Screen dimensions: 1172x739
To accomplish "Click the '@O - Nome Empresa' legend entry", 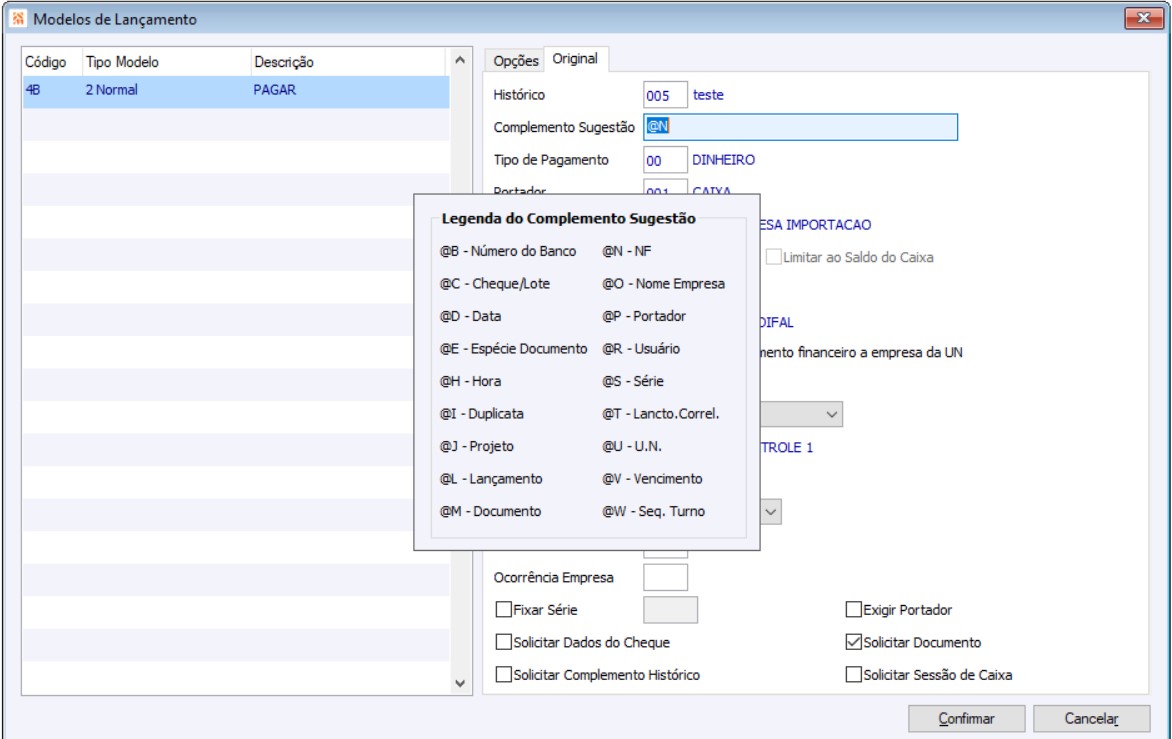I will [663, 284].
